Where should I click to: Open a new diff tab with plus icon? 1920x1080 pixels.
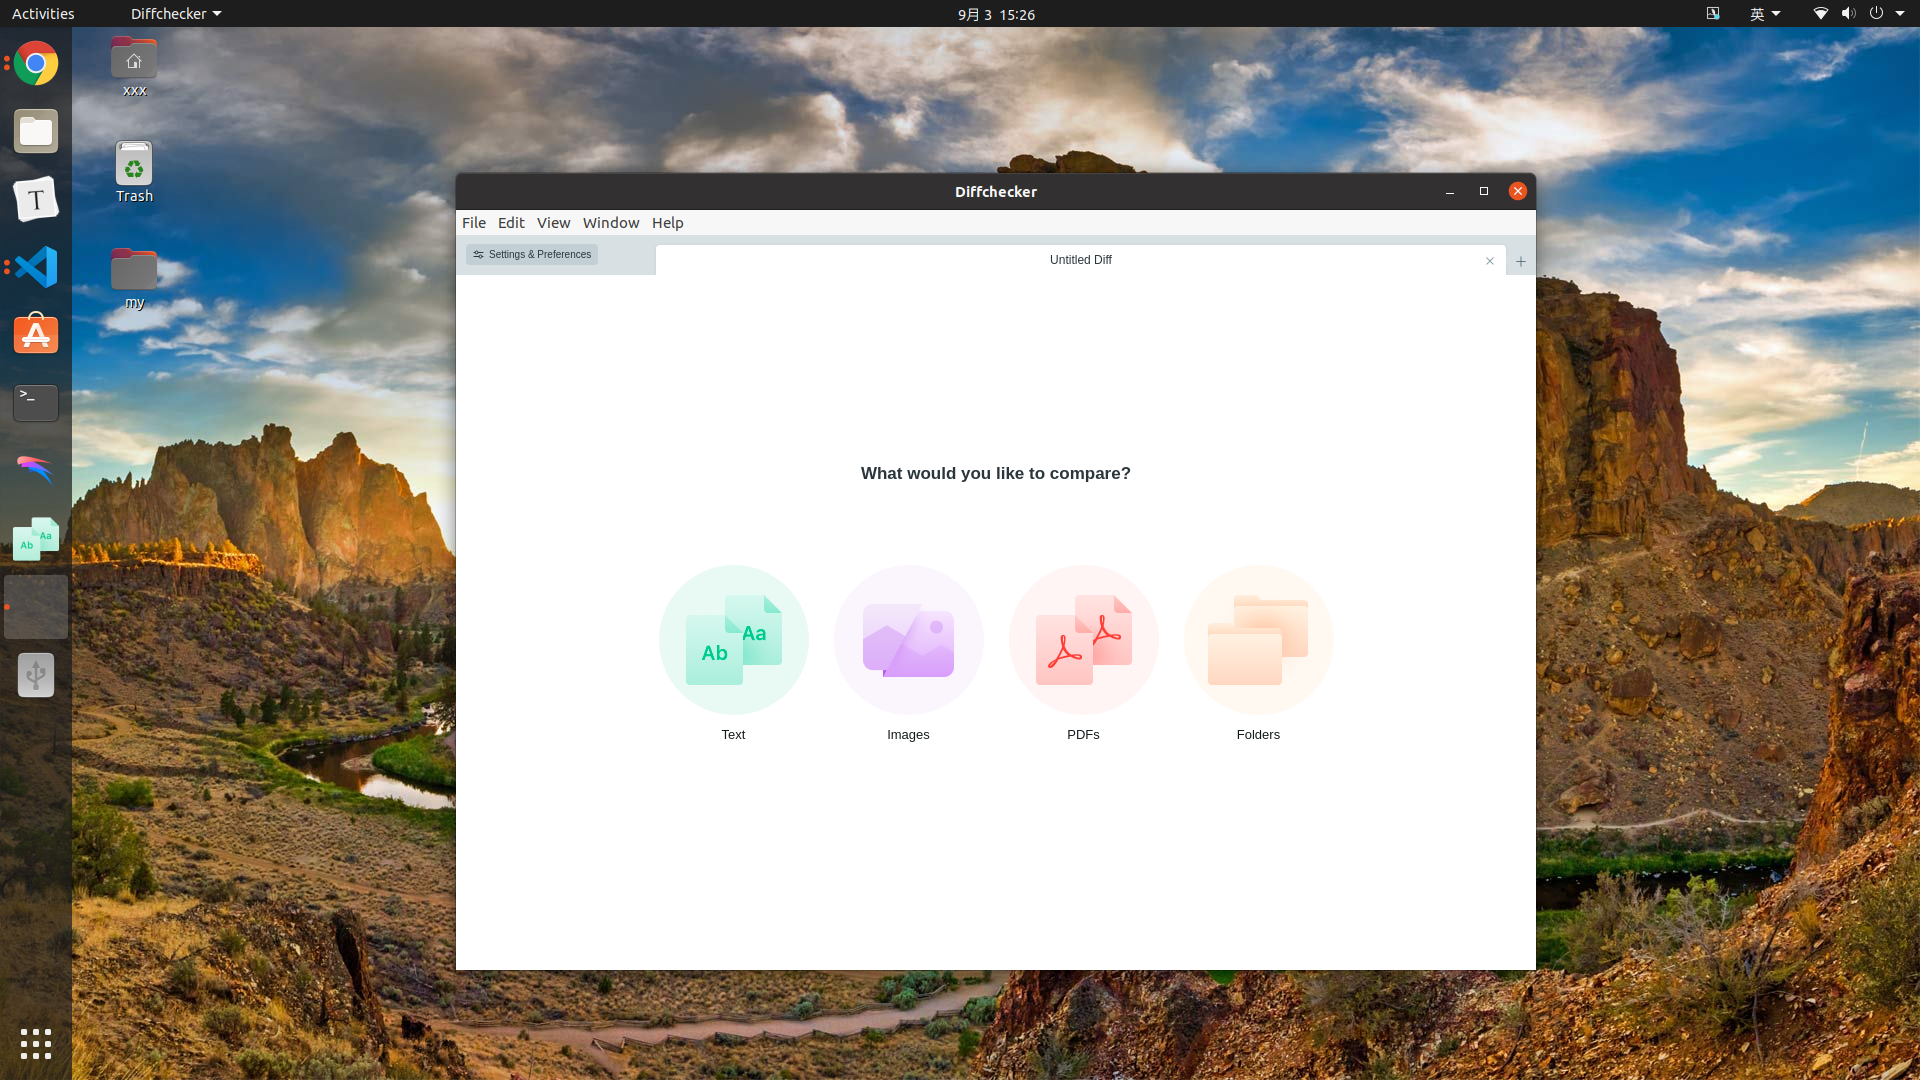click(x=1520, y=261)
